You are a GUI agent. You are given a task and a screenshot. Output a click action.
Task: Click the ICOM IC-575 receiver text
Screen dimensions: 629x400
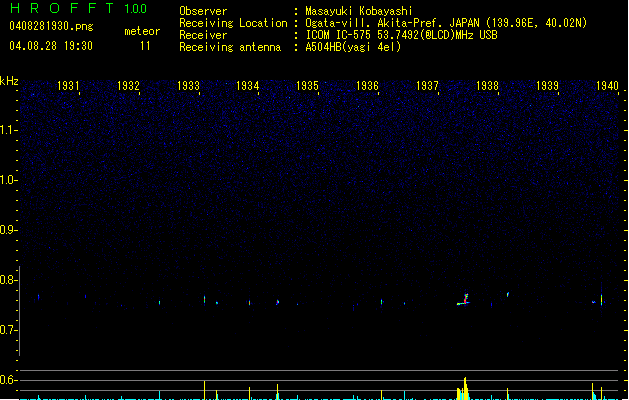coord(401,35)
